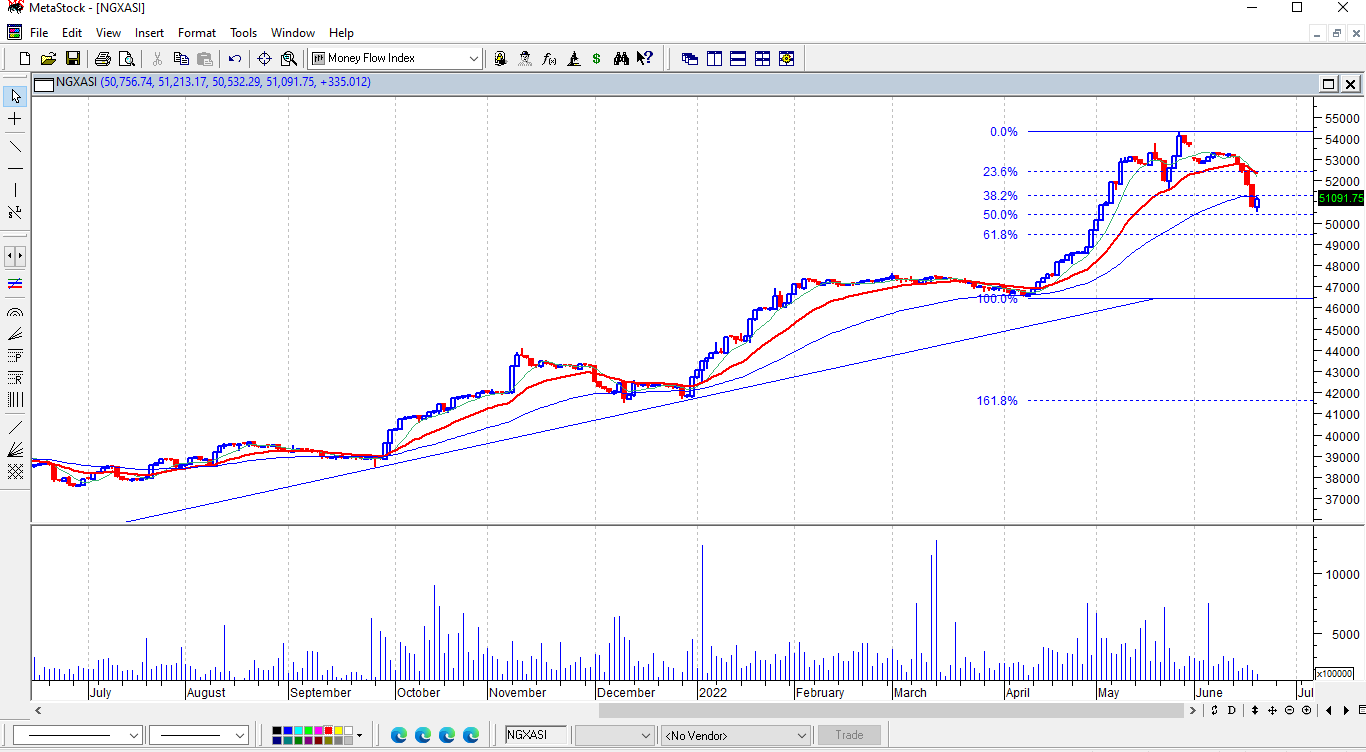This screenshot has height=752, width=1366.
Task: Click the binoculars search icon
Action: [x=621, y=59]
